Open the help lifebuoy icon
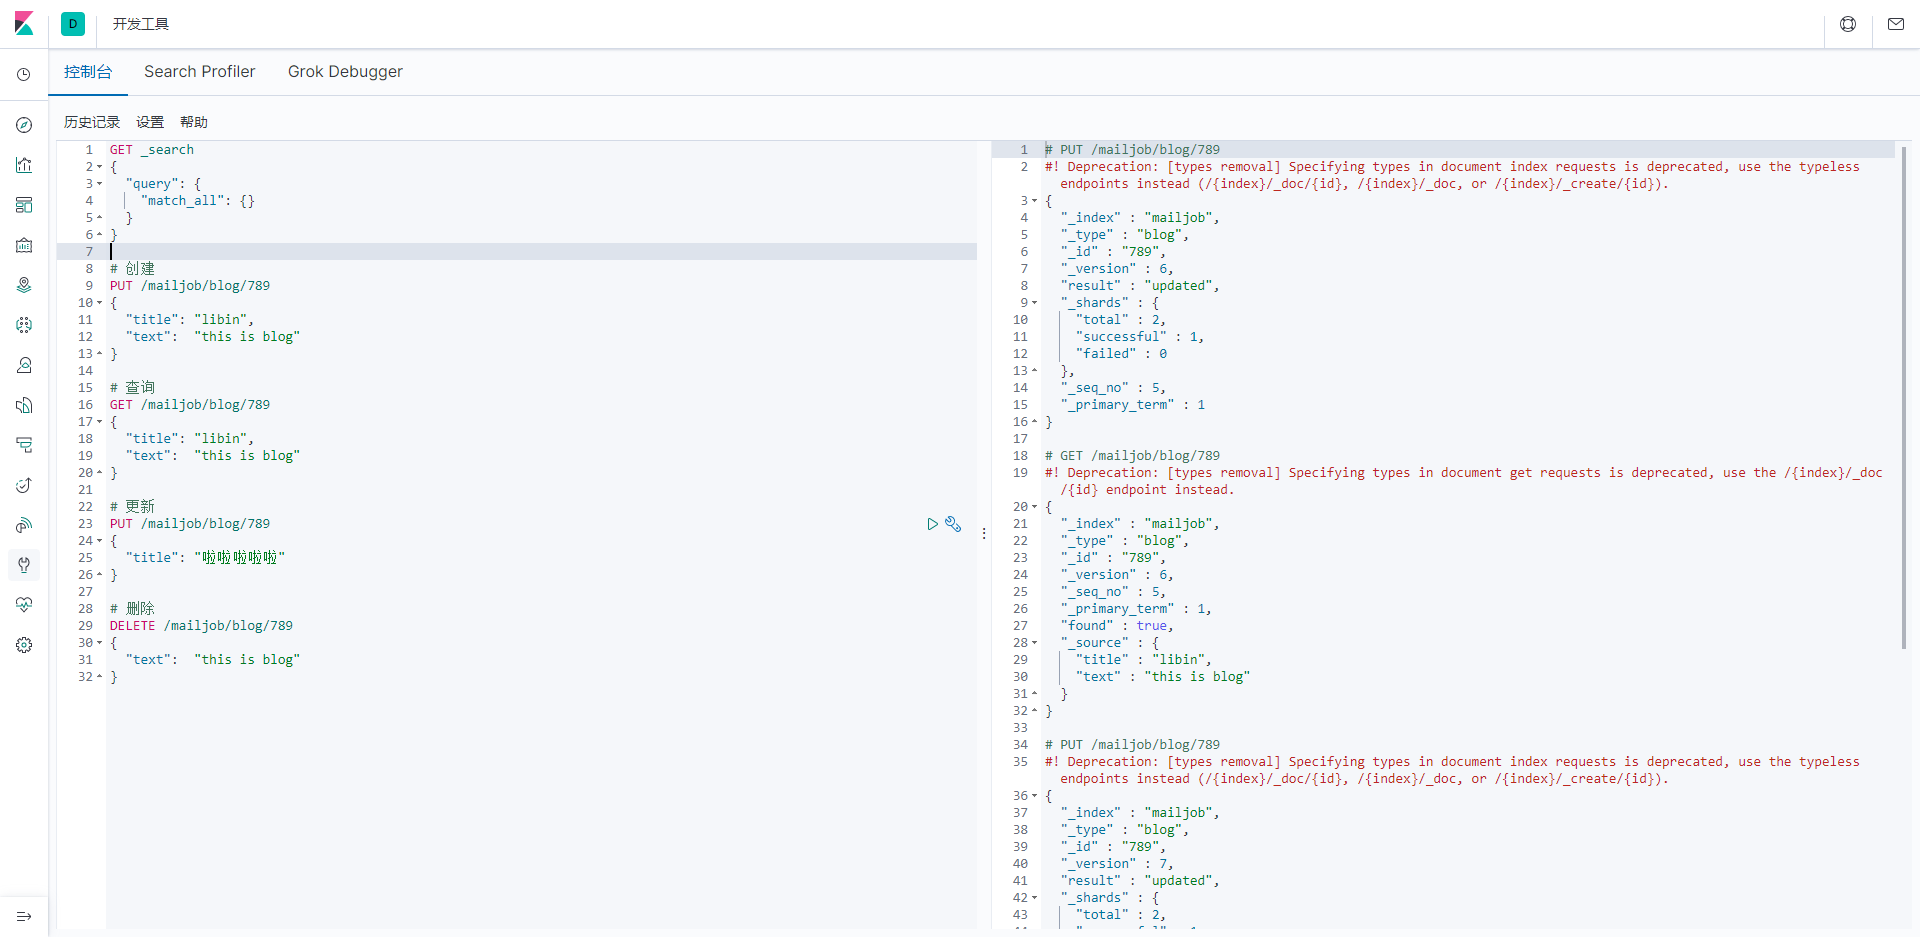Screen dimensions: 1920x937 point(1848,24)
